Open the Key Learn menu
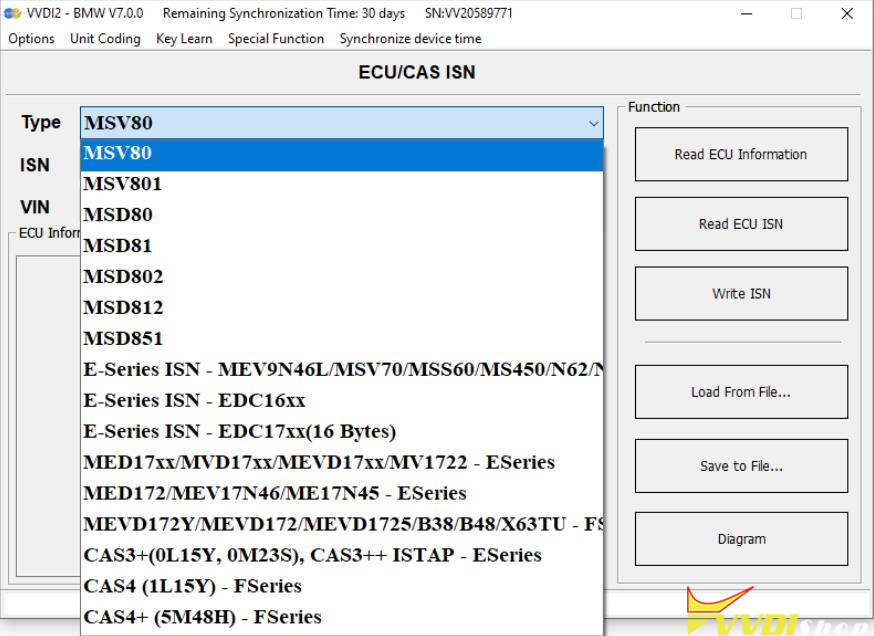 coord(184,38)
